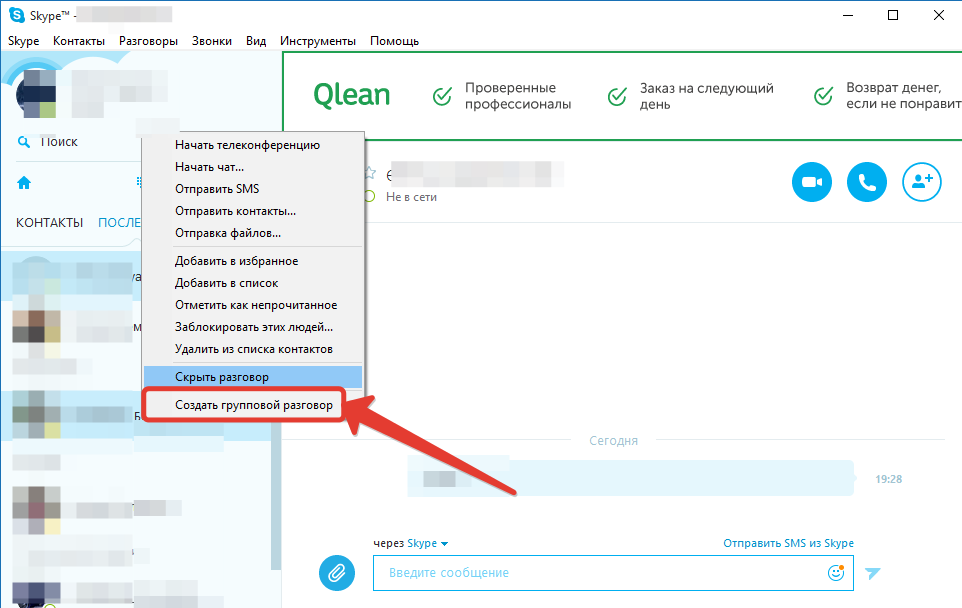Image resolution: width=962 pixels, height=608 pixels.
Task: Click the Qlean advertisement logo
Action: 352,95
